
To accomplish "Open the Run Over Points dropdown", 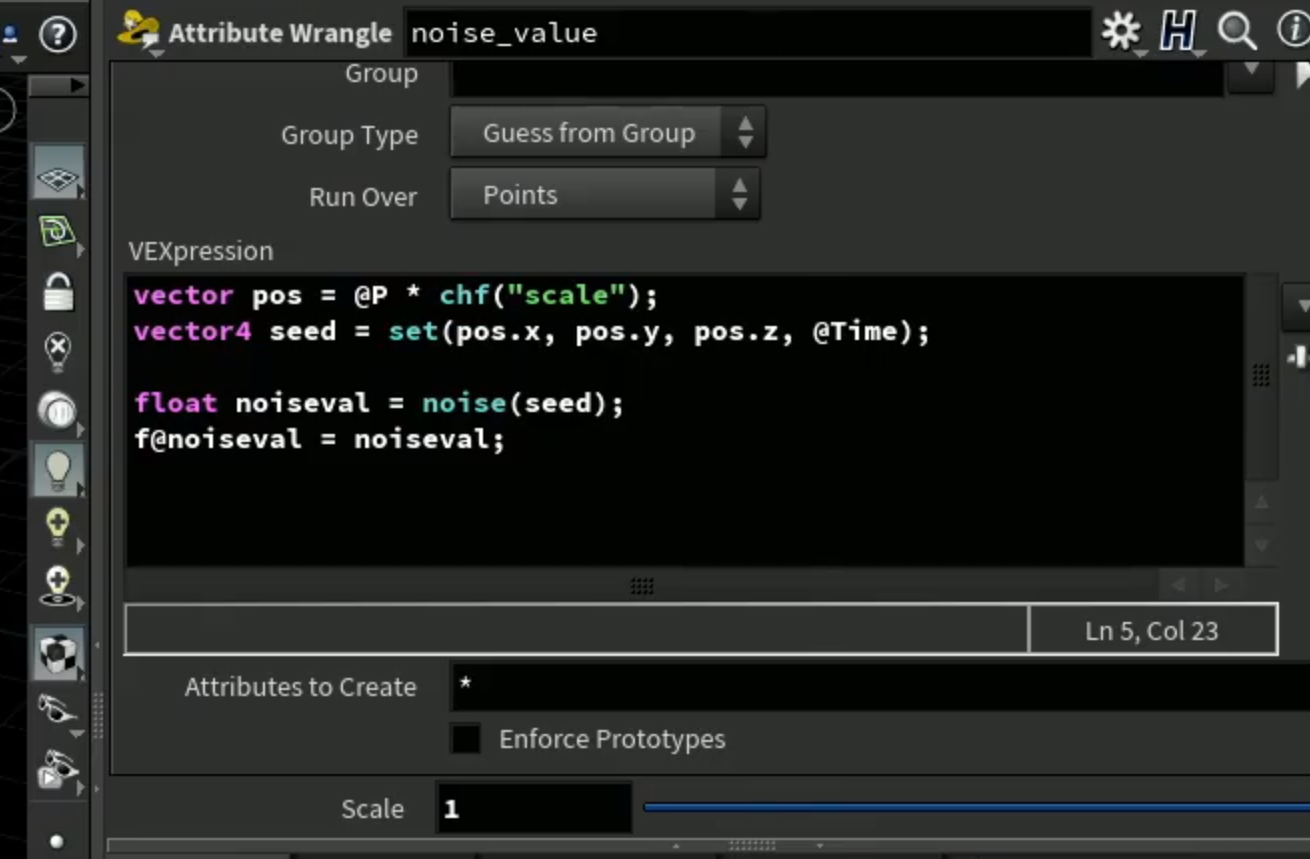I will point(605,195).
